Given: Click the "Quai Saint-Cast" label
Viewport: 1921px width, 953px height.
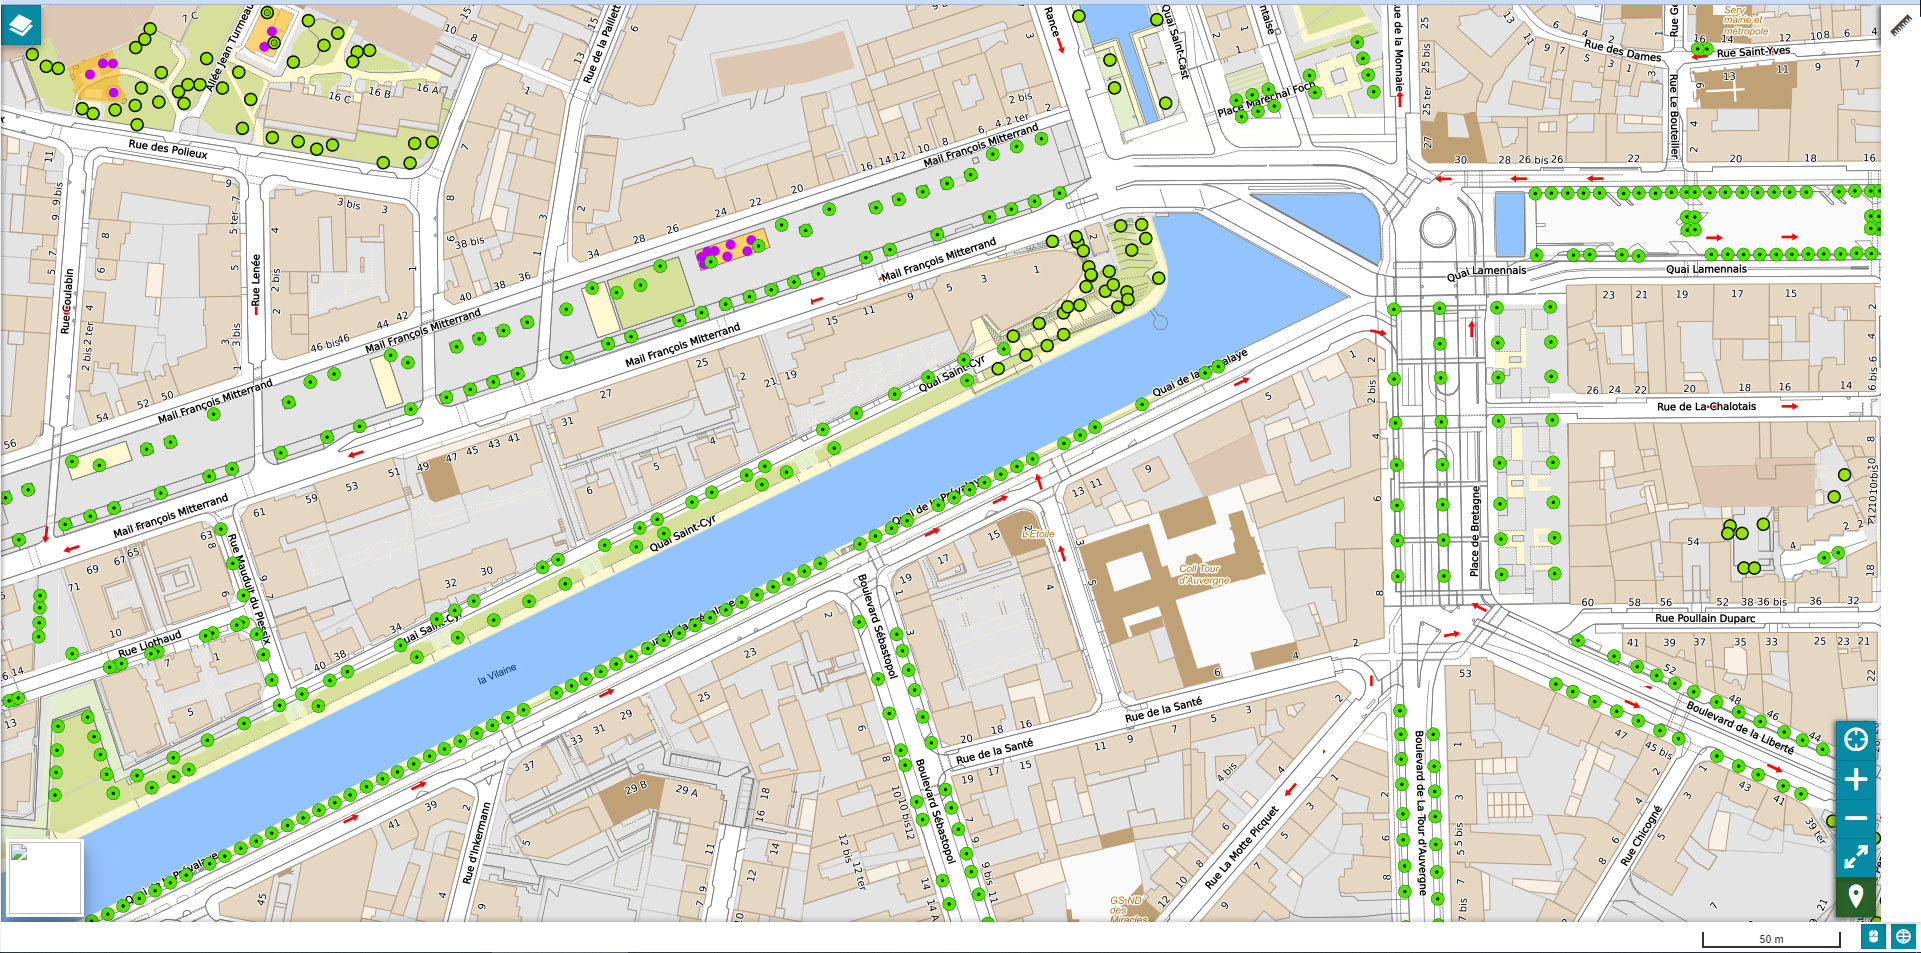Looking at the screenshot, I should point(1176,44).
